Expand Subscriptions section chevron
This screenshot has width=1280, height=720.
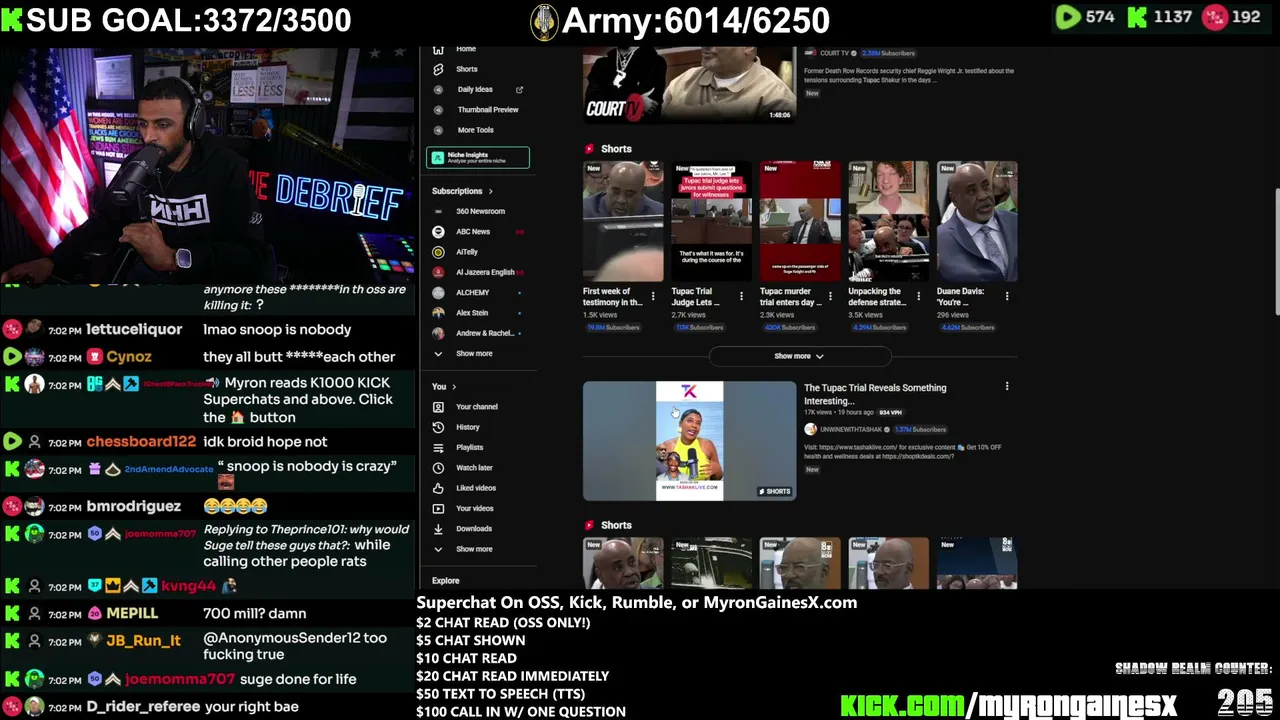click(490, 191)
